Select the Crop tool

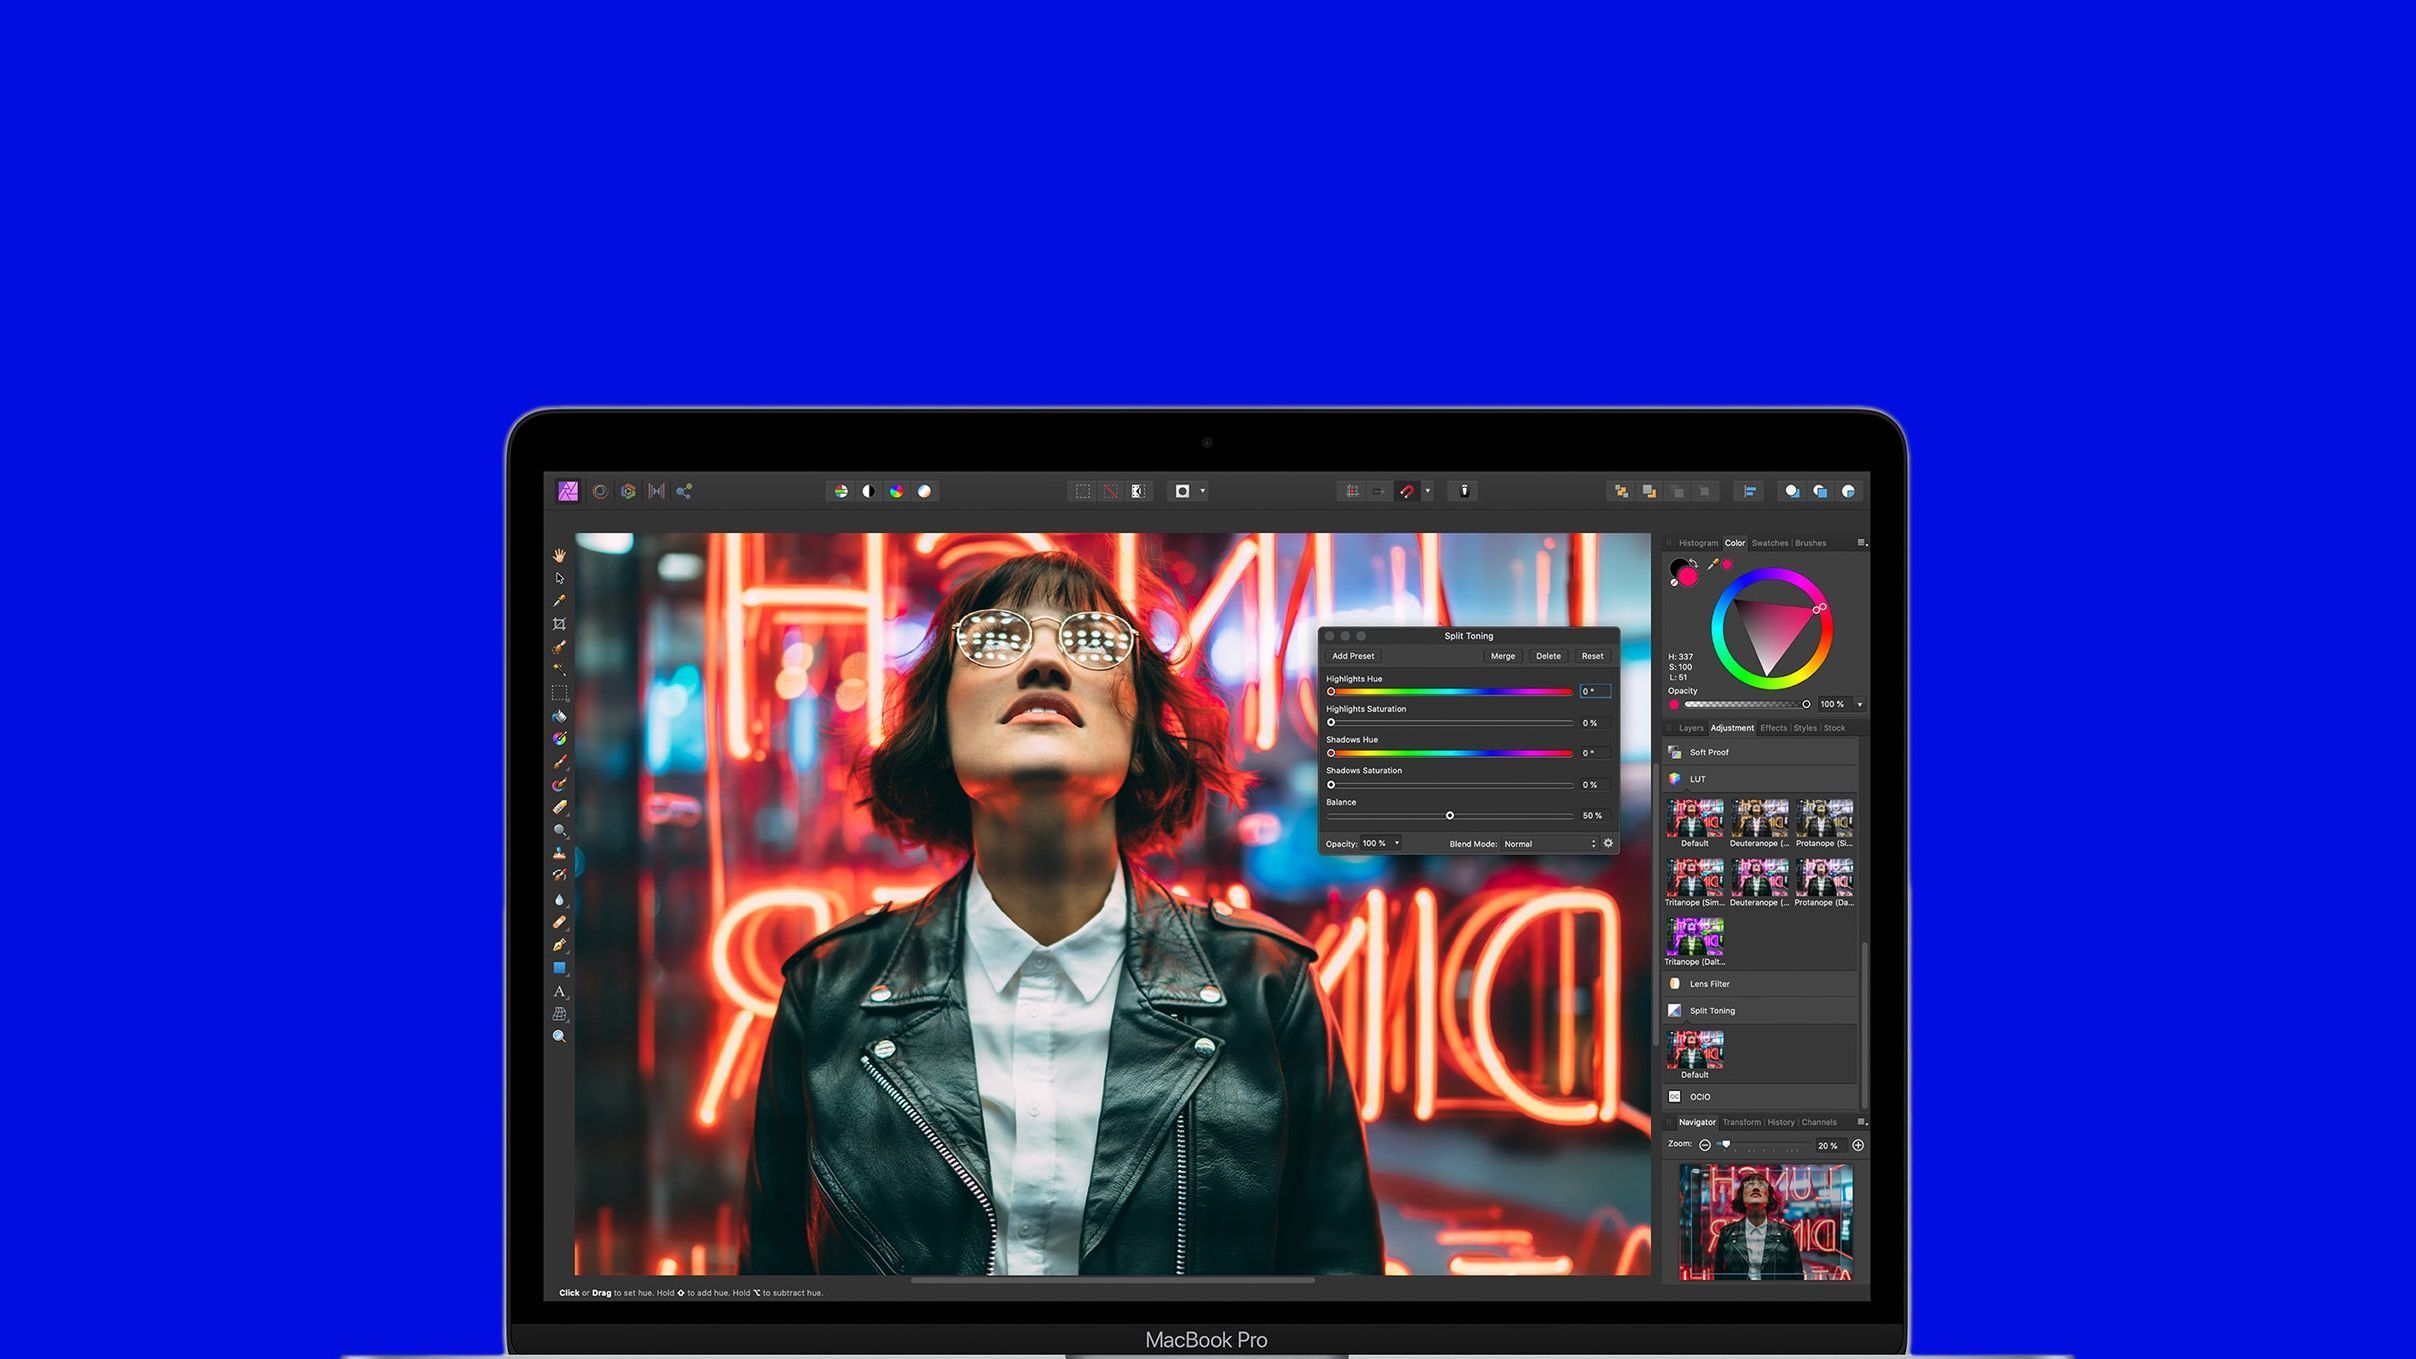(559, 624)
